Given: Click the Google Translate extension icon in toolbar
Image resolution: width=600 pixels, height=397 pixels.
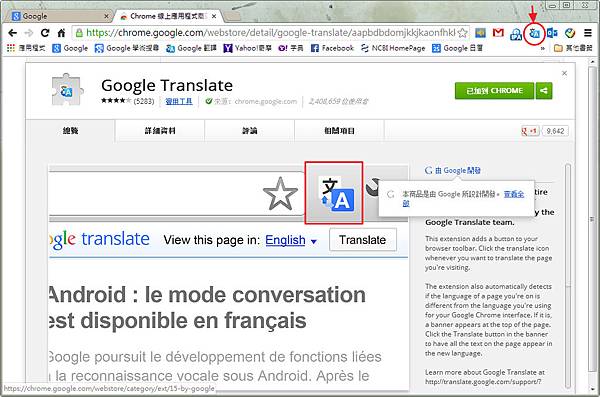Looking at the screenshot, I should (534, 34).
